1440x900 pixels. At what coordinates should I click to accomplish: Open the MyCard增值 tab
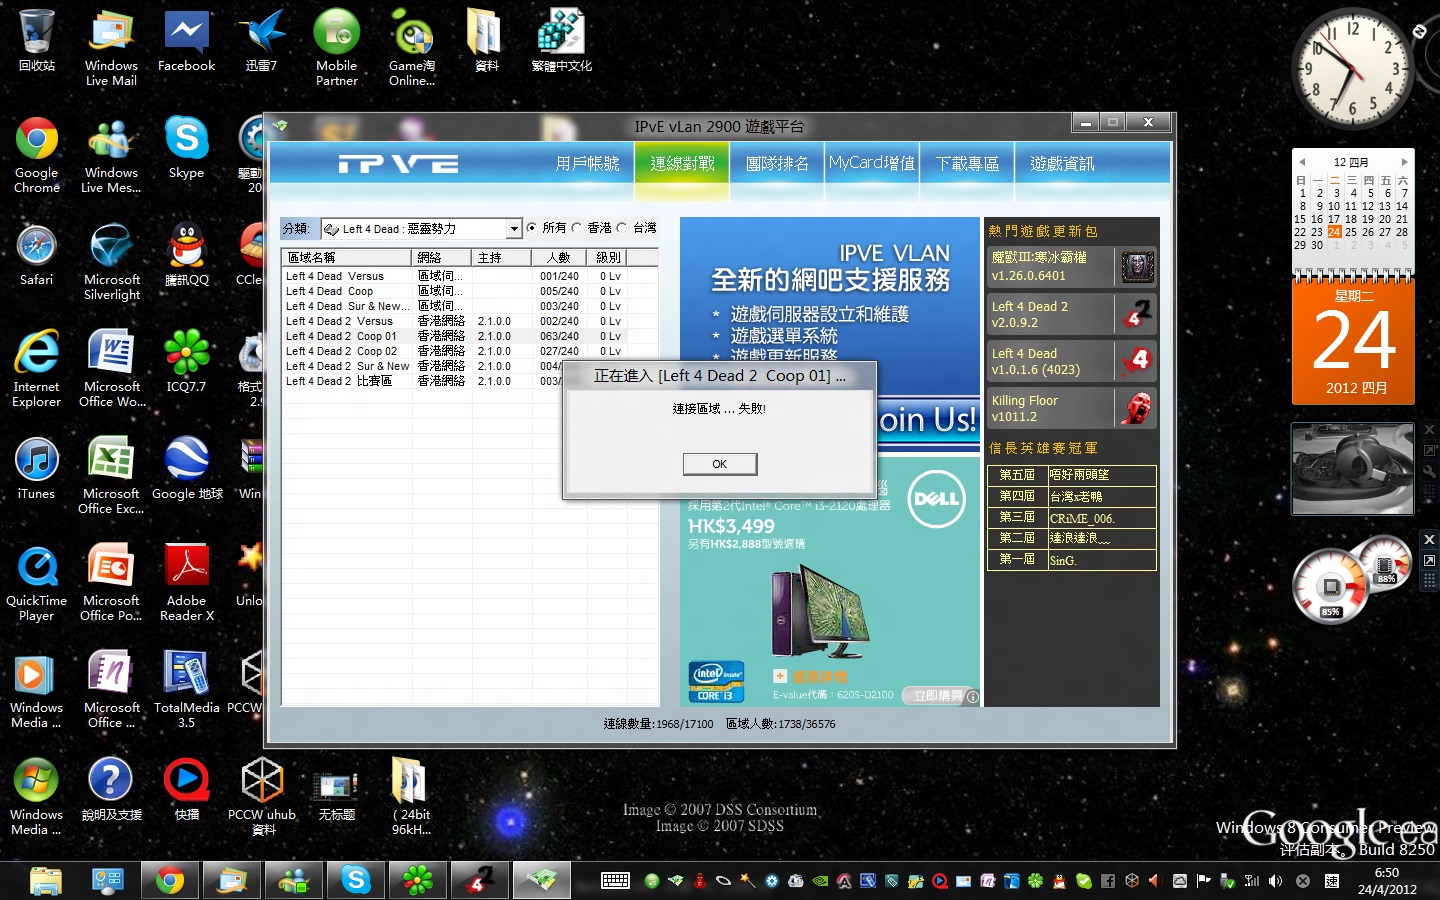click(871, 164)
